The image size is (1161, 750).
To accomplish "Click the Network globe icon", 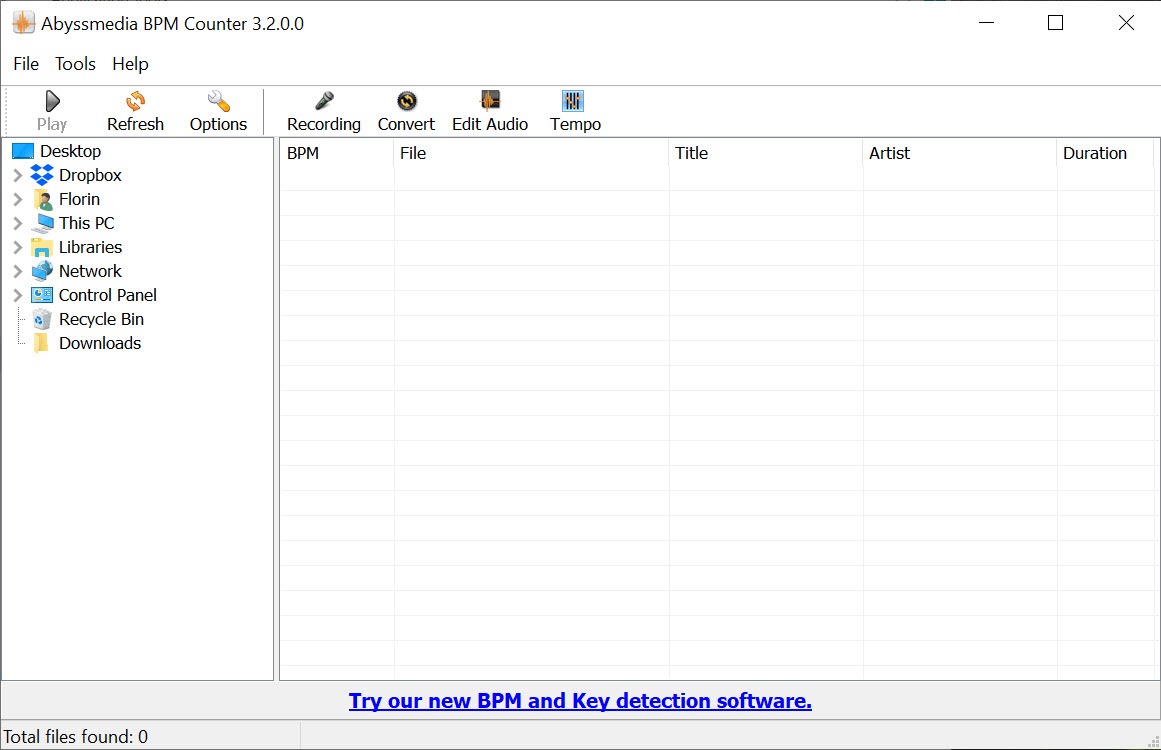I will [x=42, y=271].
